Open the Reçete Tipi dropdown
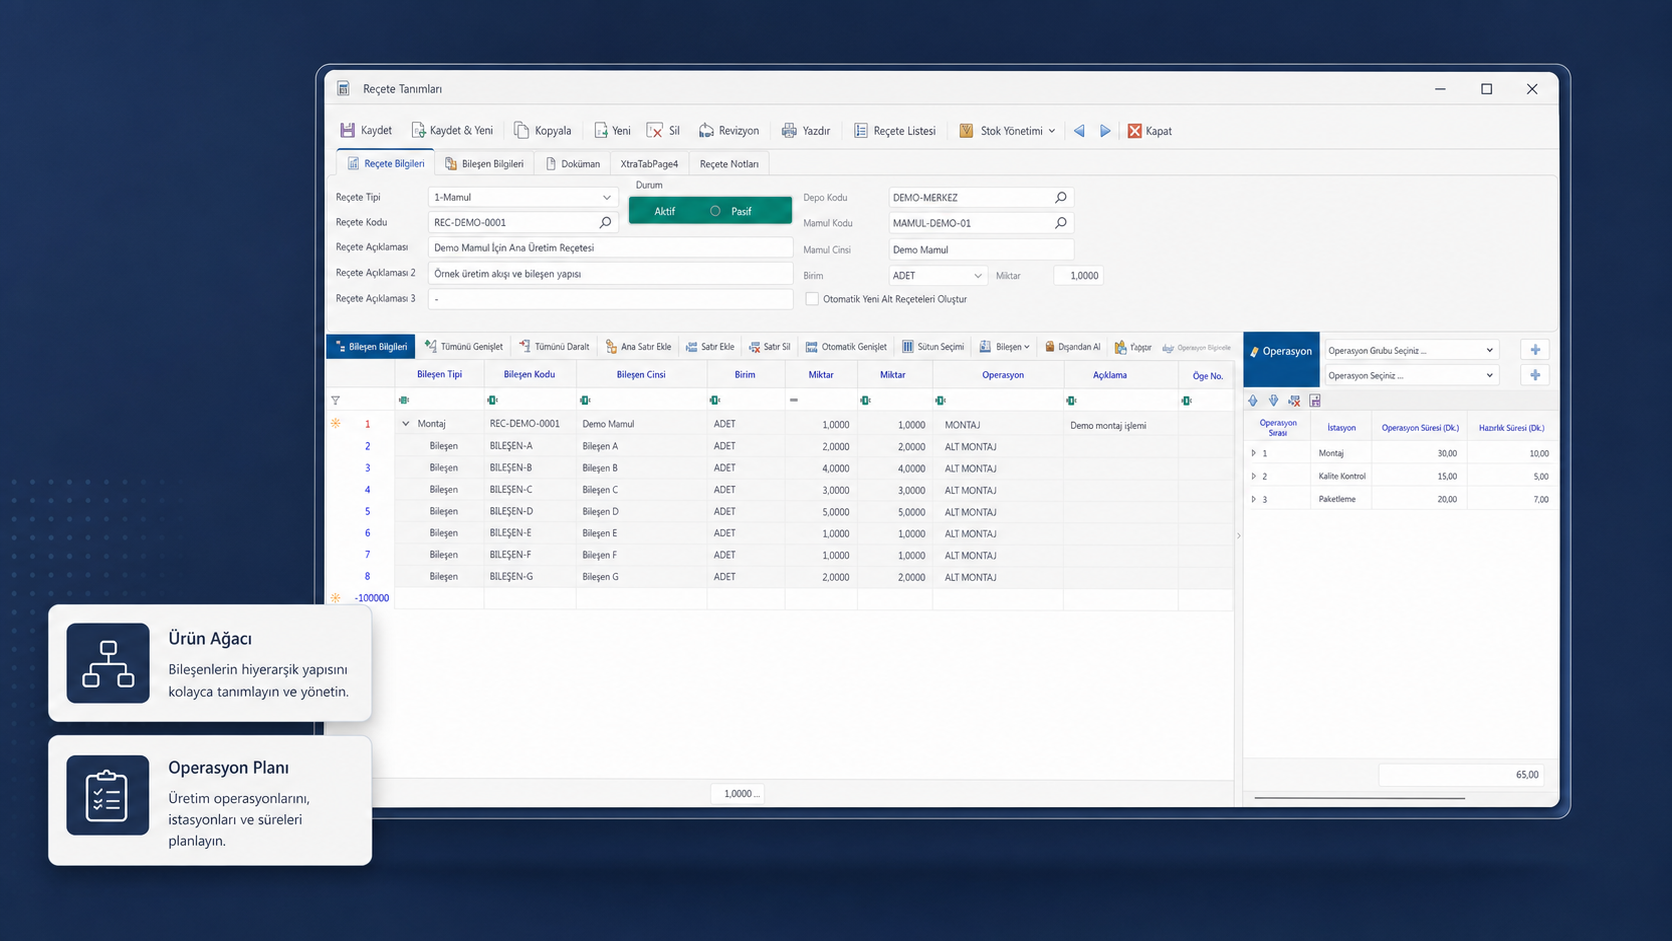1672x941 pixels. point(606,197)
